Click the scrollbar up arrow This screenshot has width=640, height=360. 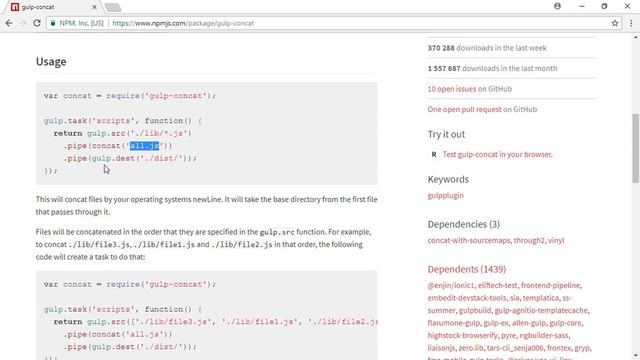(x=636, y=37)
